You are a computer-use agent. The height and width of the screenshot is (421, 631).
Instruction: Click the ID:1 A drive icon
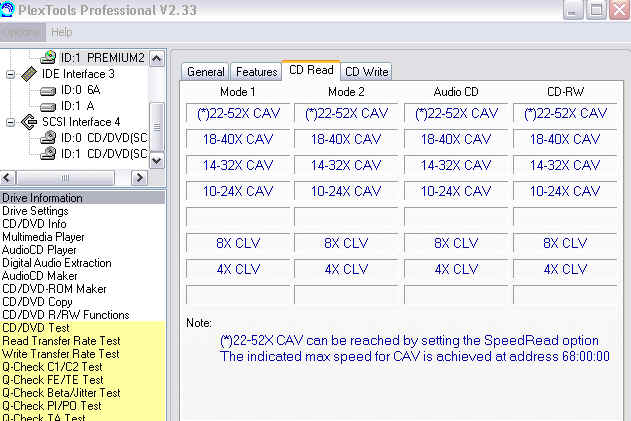tap(48, 107)
